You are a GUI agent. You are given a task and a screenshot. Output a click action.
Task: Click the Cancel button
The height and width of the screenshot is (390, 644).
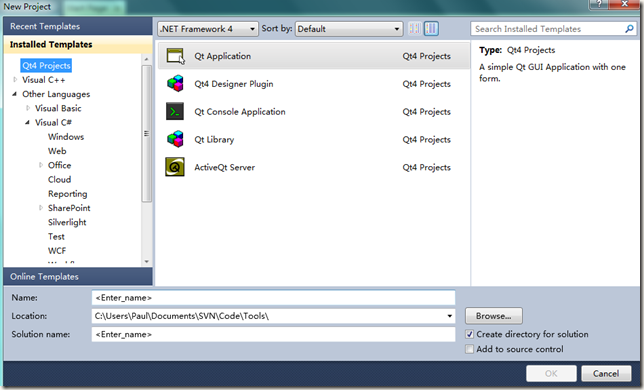click(606, 373)
